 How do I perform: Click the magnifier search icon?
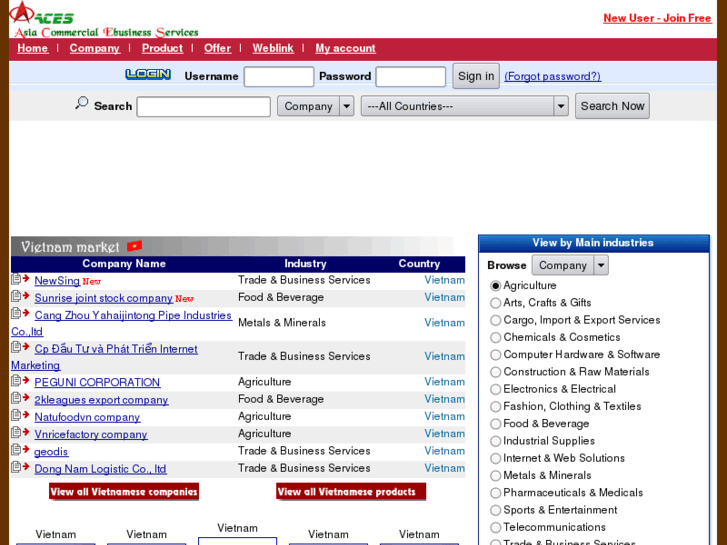click(x=82, y=103)
